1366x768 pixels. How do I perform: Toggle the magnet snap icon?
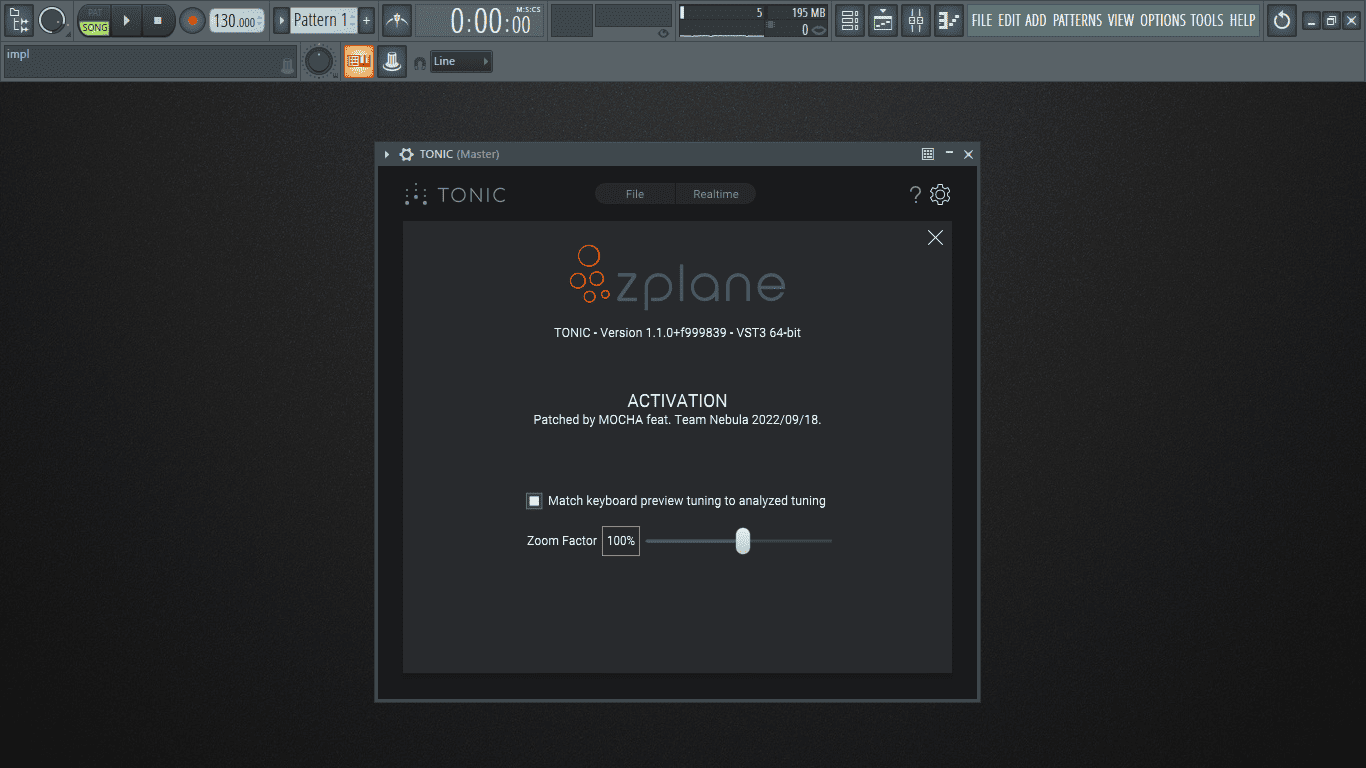pos(420,62)
